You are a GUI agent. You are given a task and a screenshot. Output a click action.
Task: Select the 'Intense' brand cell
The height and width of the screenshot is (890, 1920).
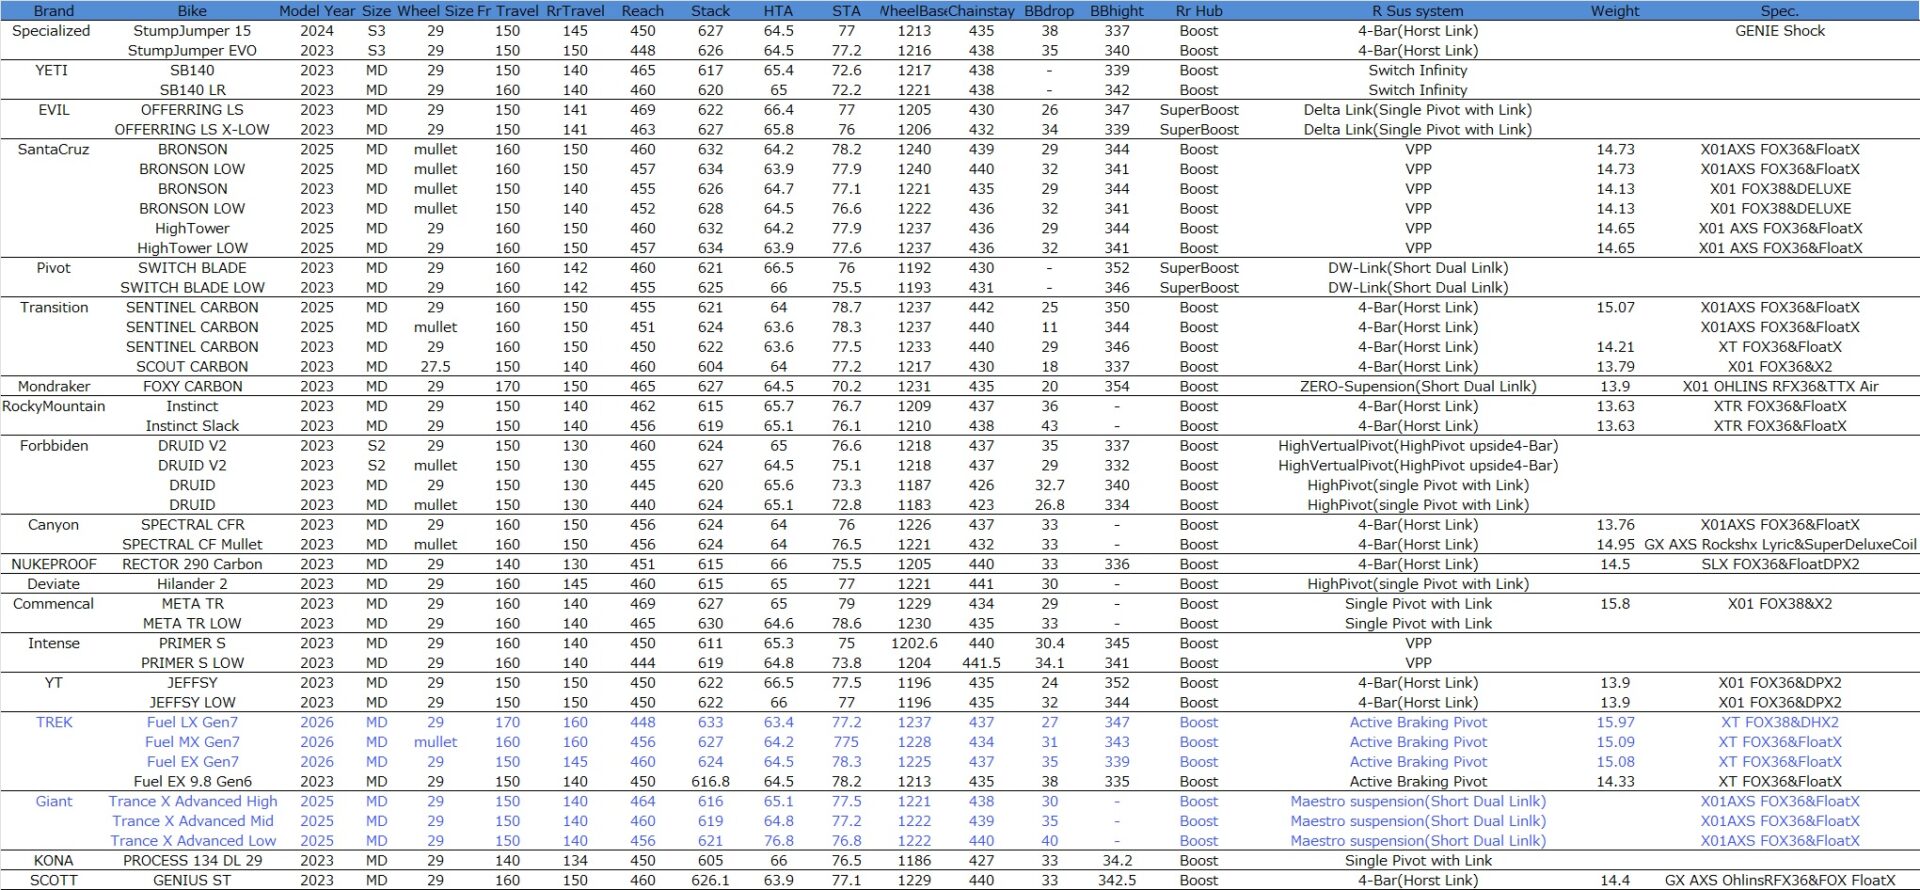point(54,643)
